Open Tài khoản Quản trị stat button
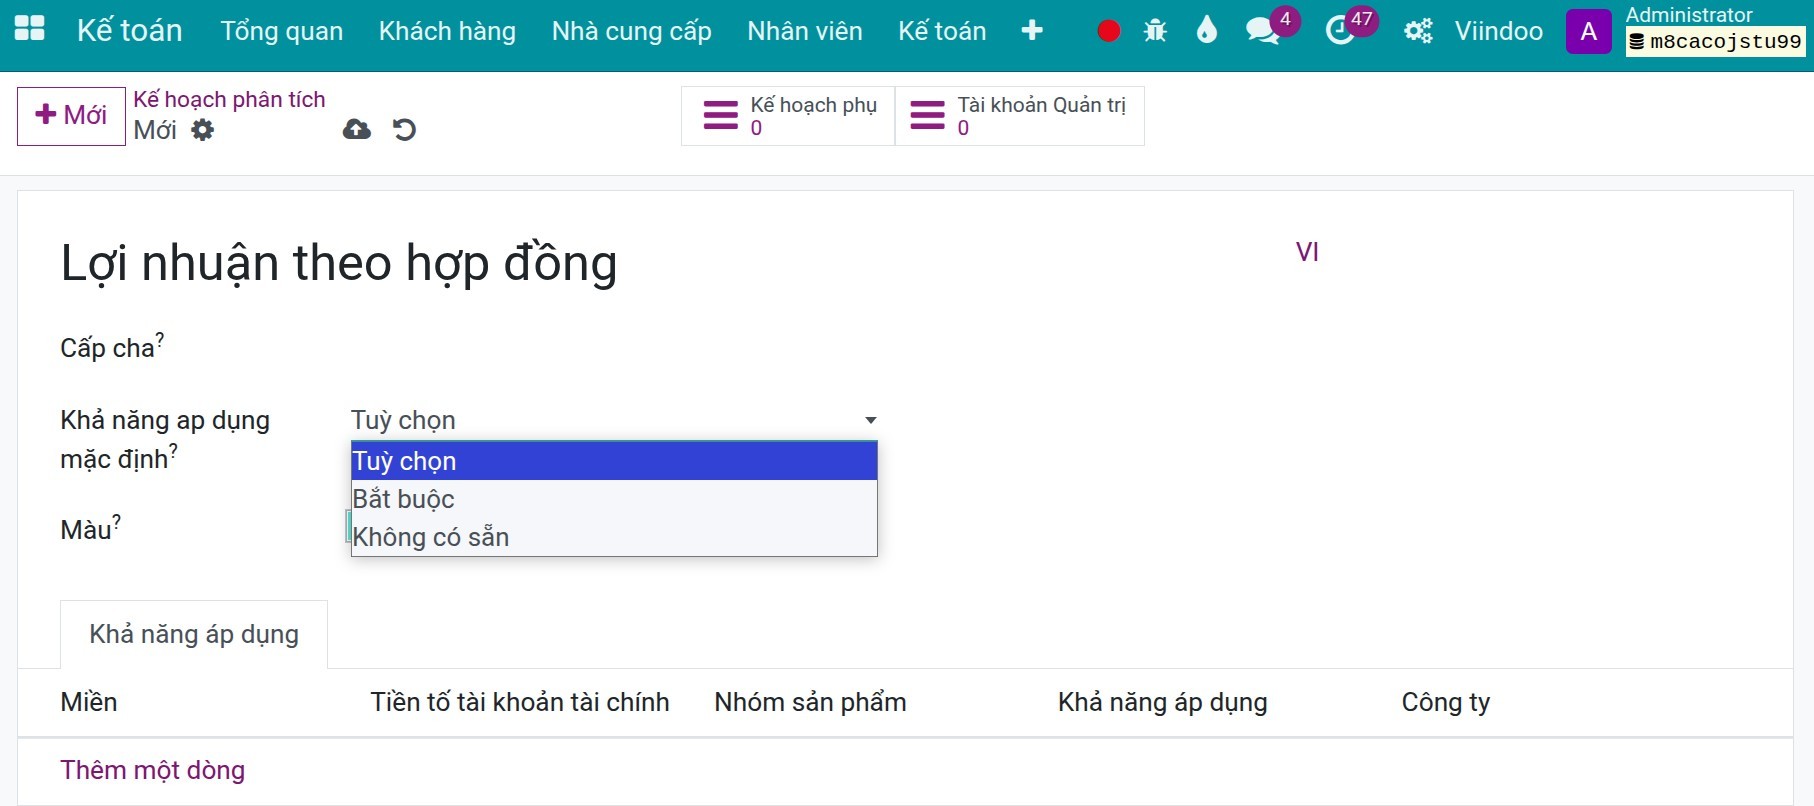 click(1020, 116)
